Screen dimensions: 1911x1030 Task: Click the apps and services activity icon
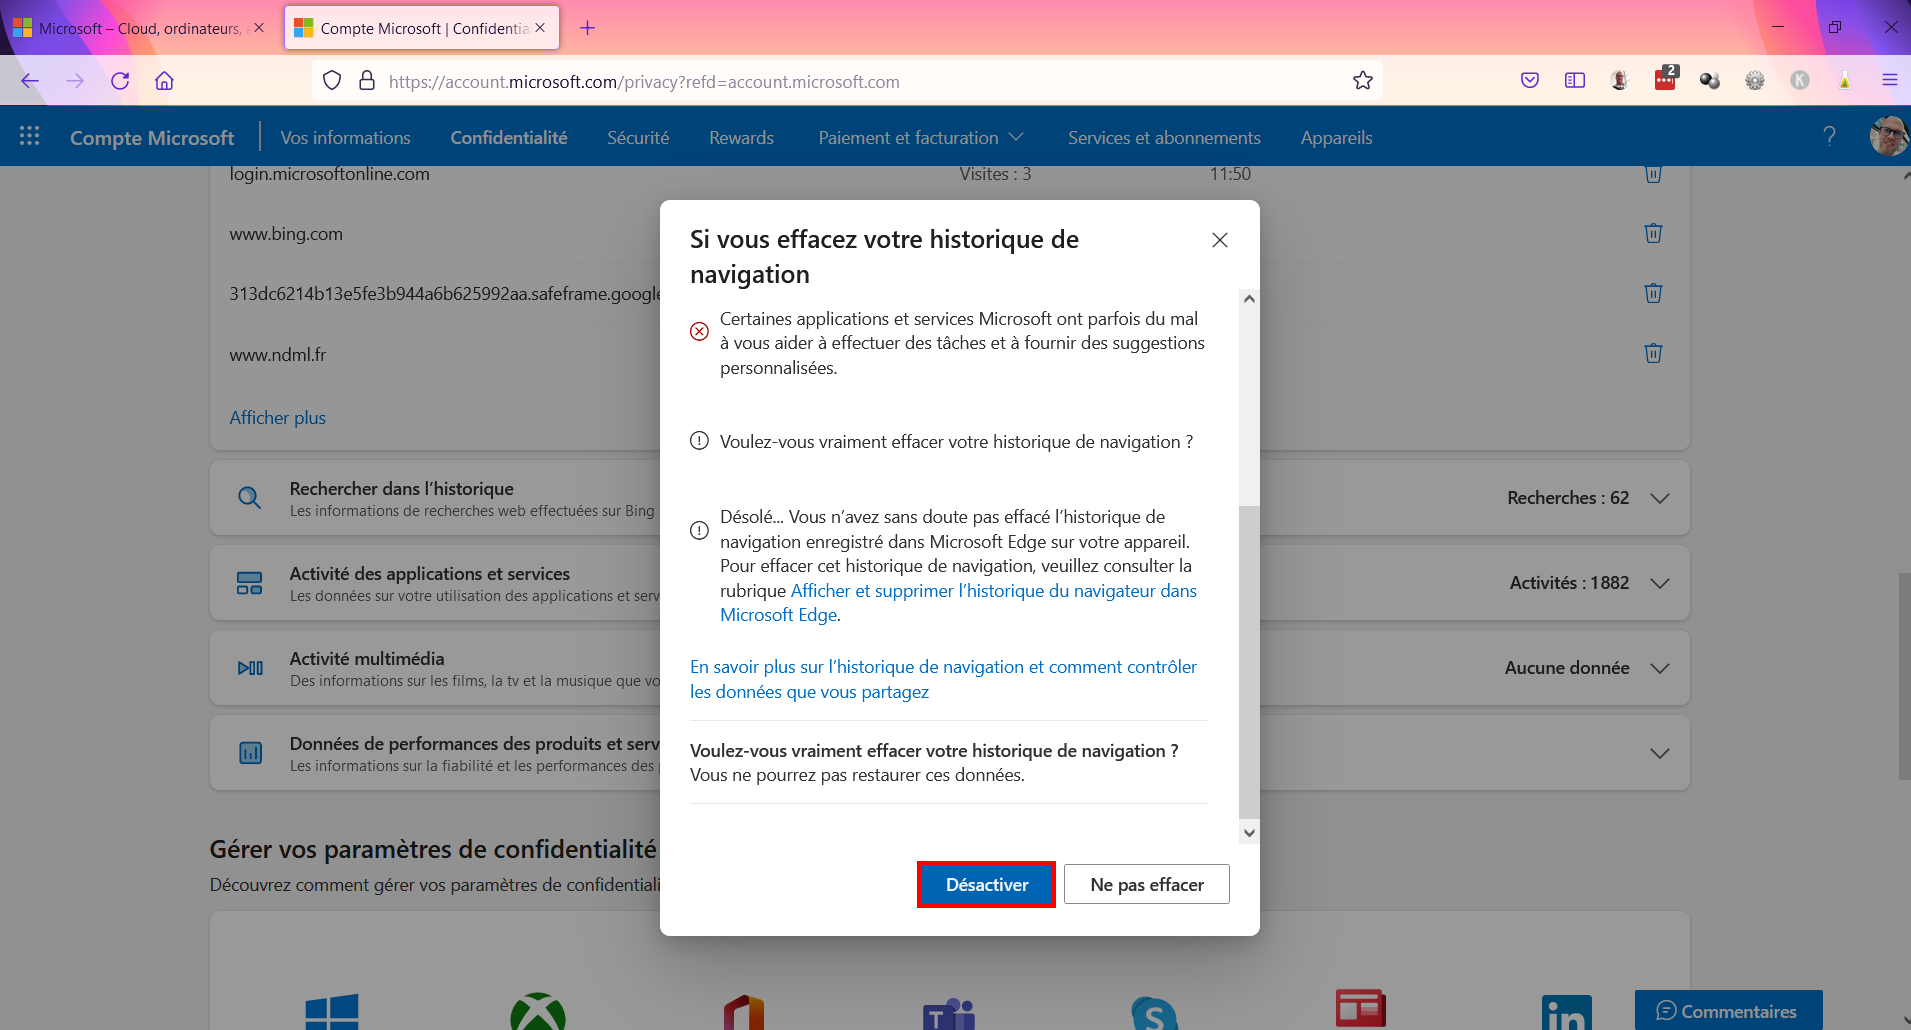pyautogui.click(x=250, y=583)
